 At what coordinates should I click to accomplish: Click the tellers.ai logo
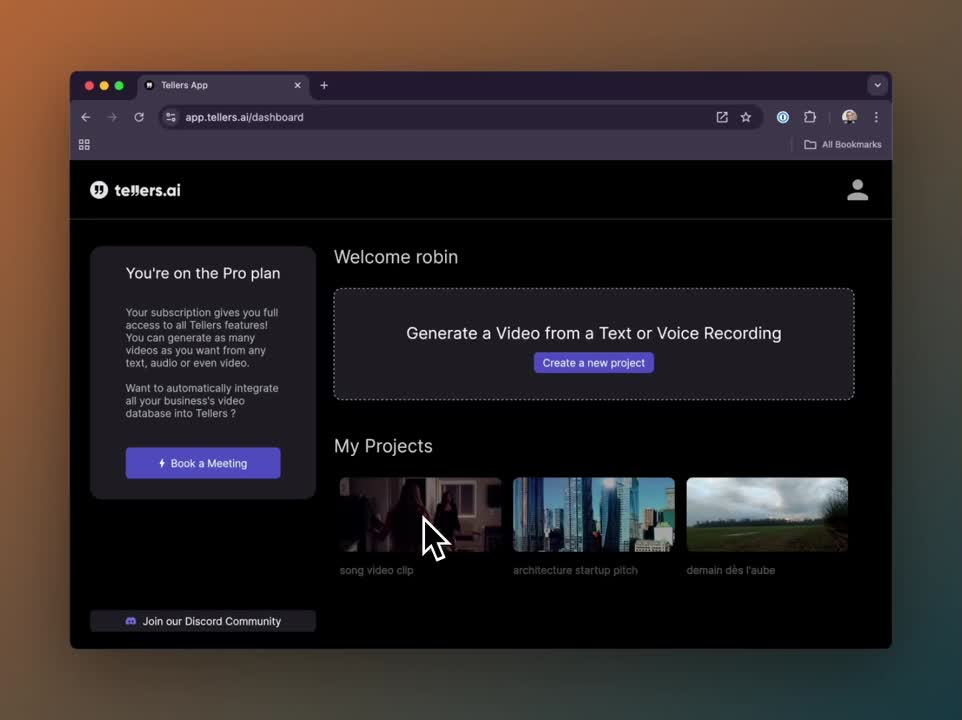point(135,190)
